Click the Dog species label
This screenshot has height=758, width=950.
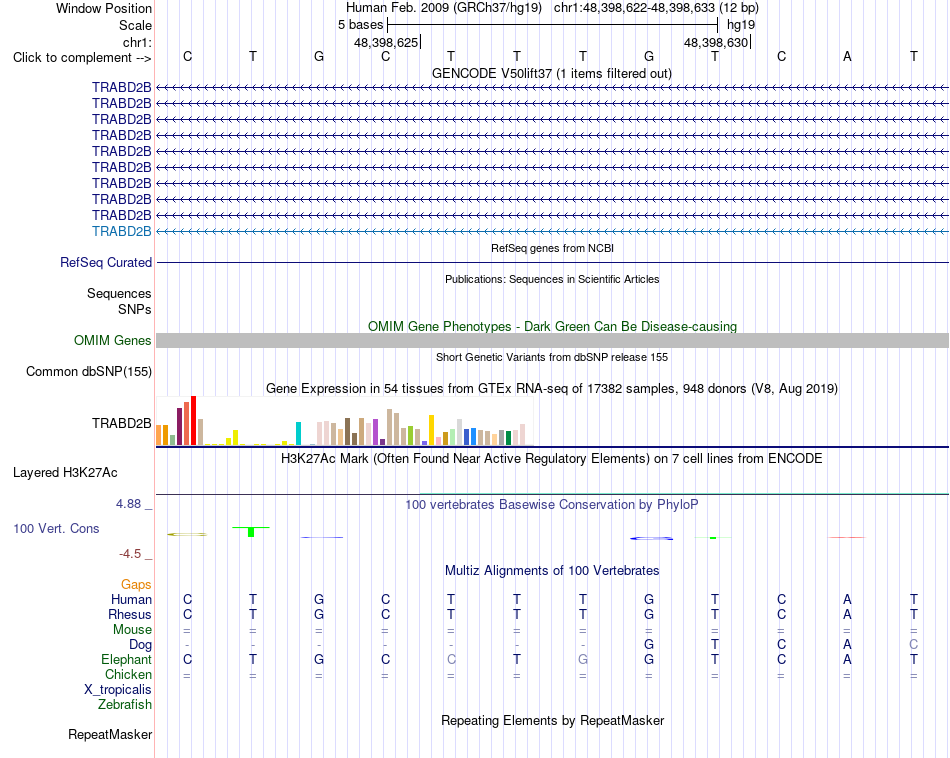click(x=140, y=645)
